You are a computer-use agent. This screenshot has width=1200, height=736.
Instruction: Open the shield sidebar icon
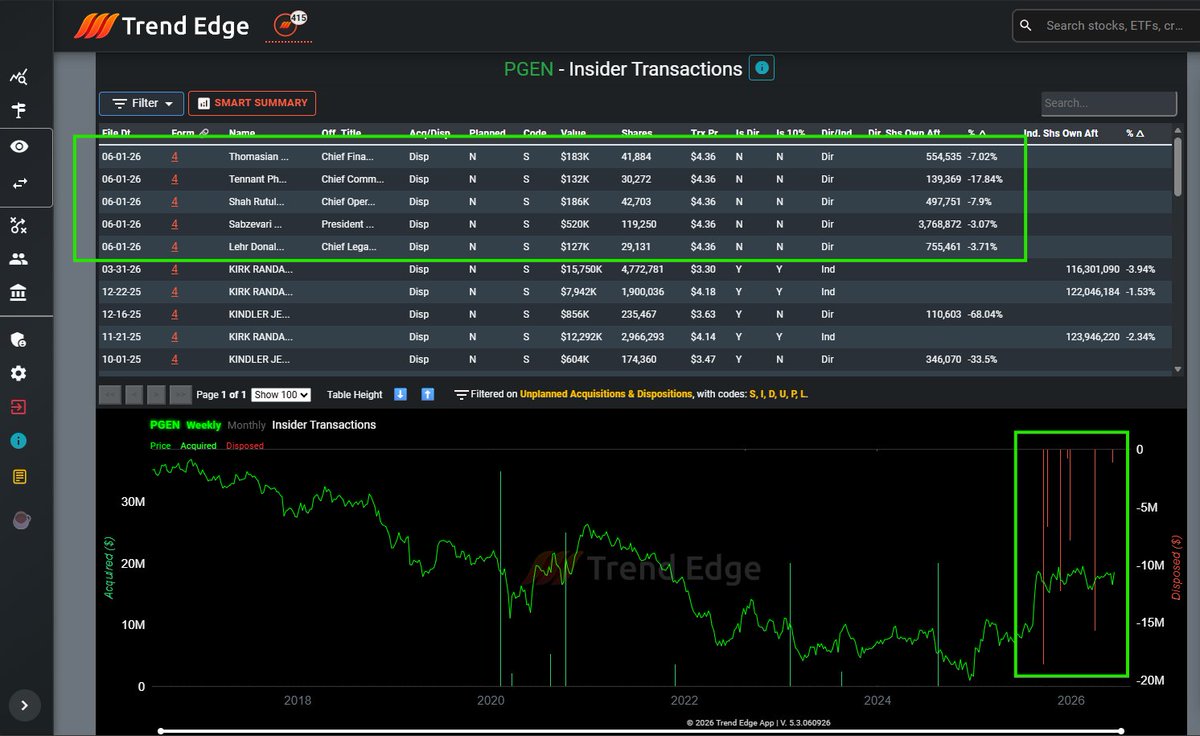click(x=18, y=340)
